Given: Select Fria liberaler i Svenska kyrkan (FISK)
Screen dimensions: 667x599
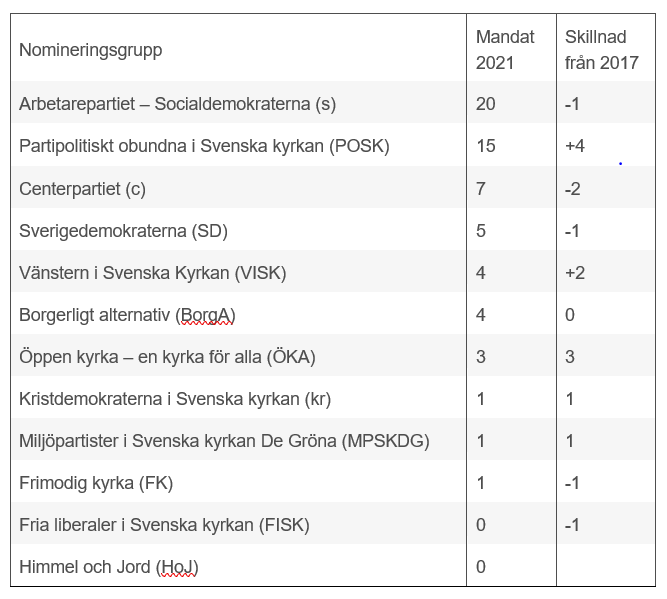Looking at the screenshot, I should [x=164, y=525].
